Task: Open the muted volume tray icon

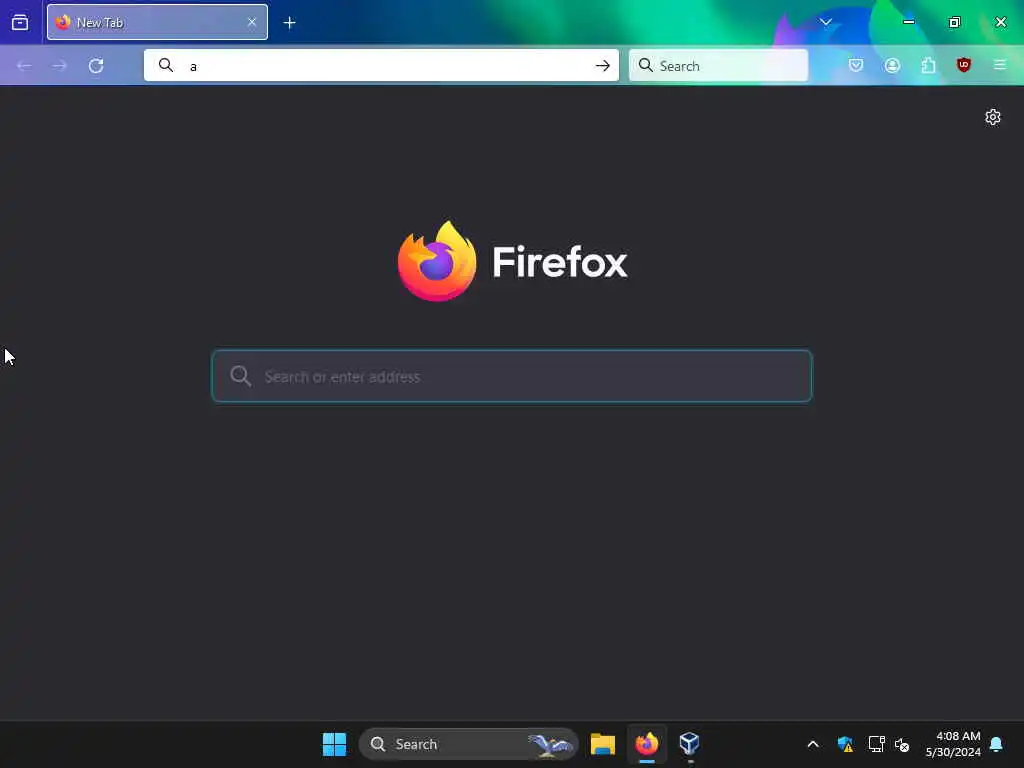Action: click(903, 744)
